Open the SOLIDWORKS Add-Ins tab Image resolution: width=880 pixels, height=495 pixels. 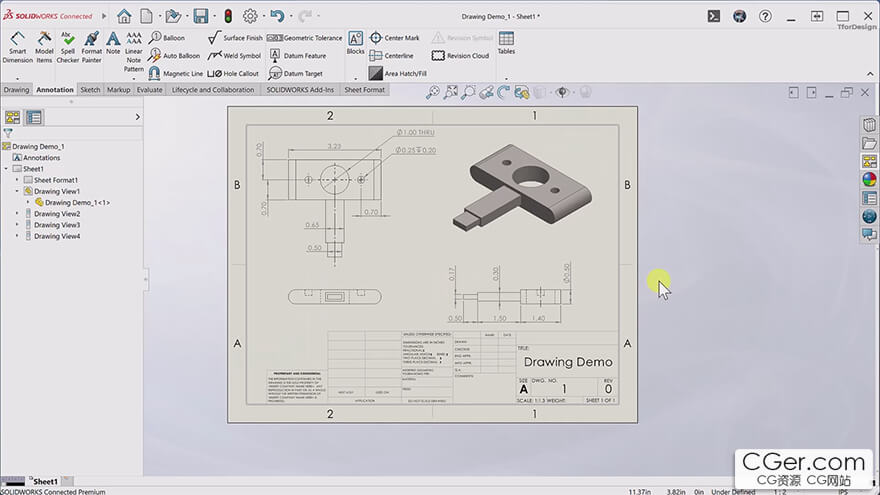pyautogui.click(x=300, y=90)
